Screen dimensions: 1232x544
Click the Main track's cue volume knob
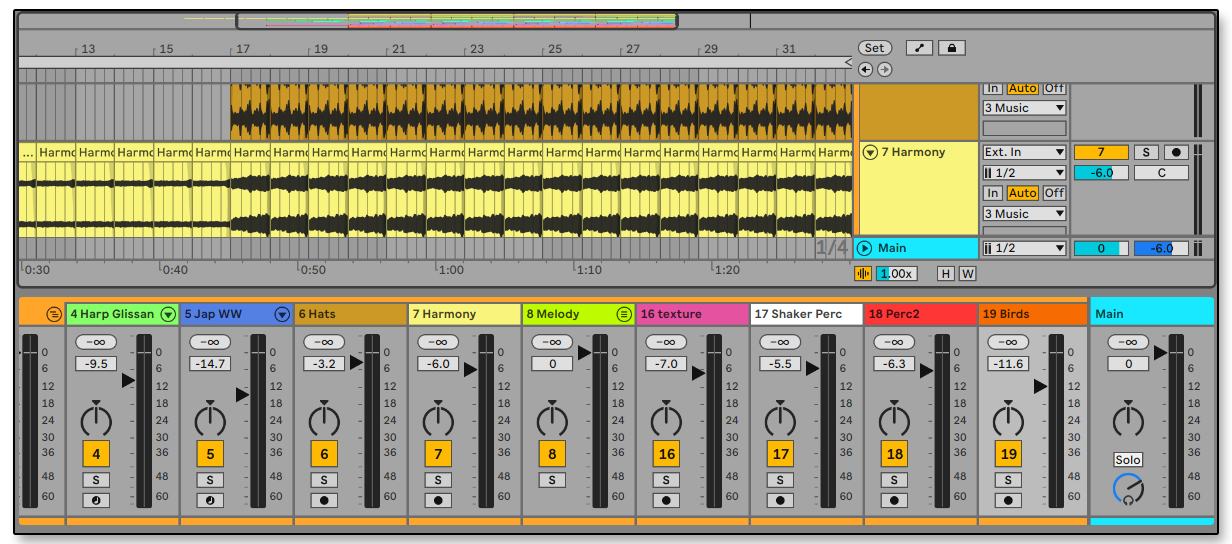(x=1128, y=488)
